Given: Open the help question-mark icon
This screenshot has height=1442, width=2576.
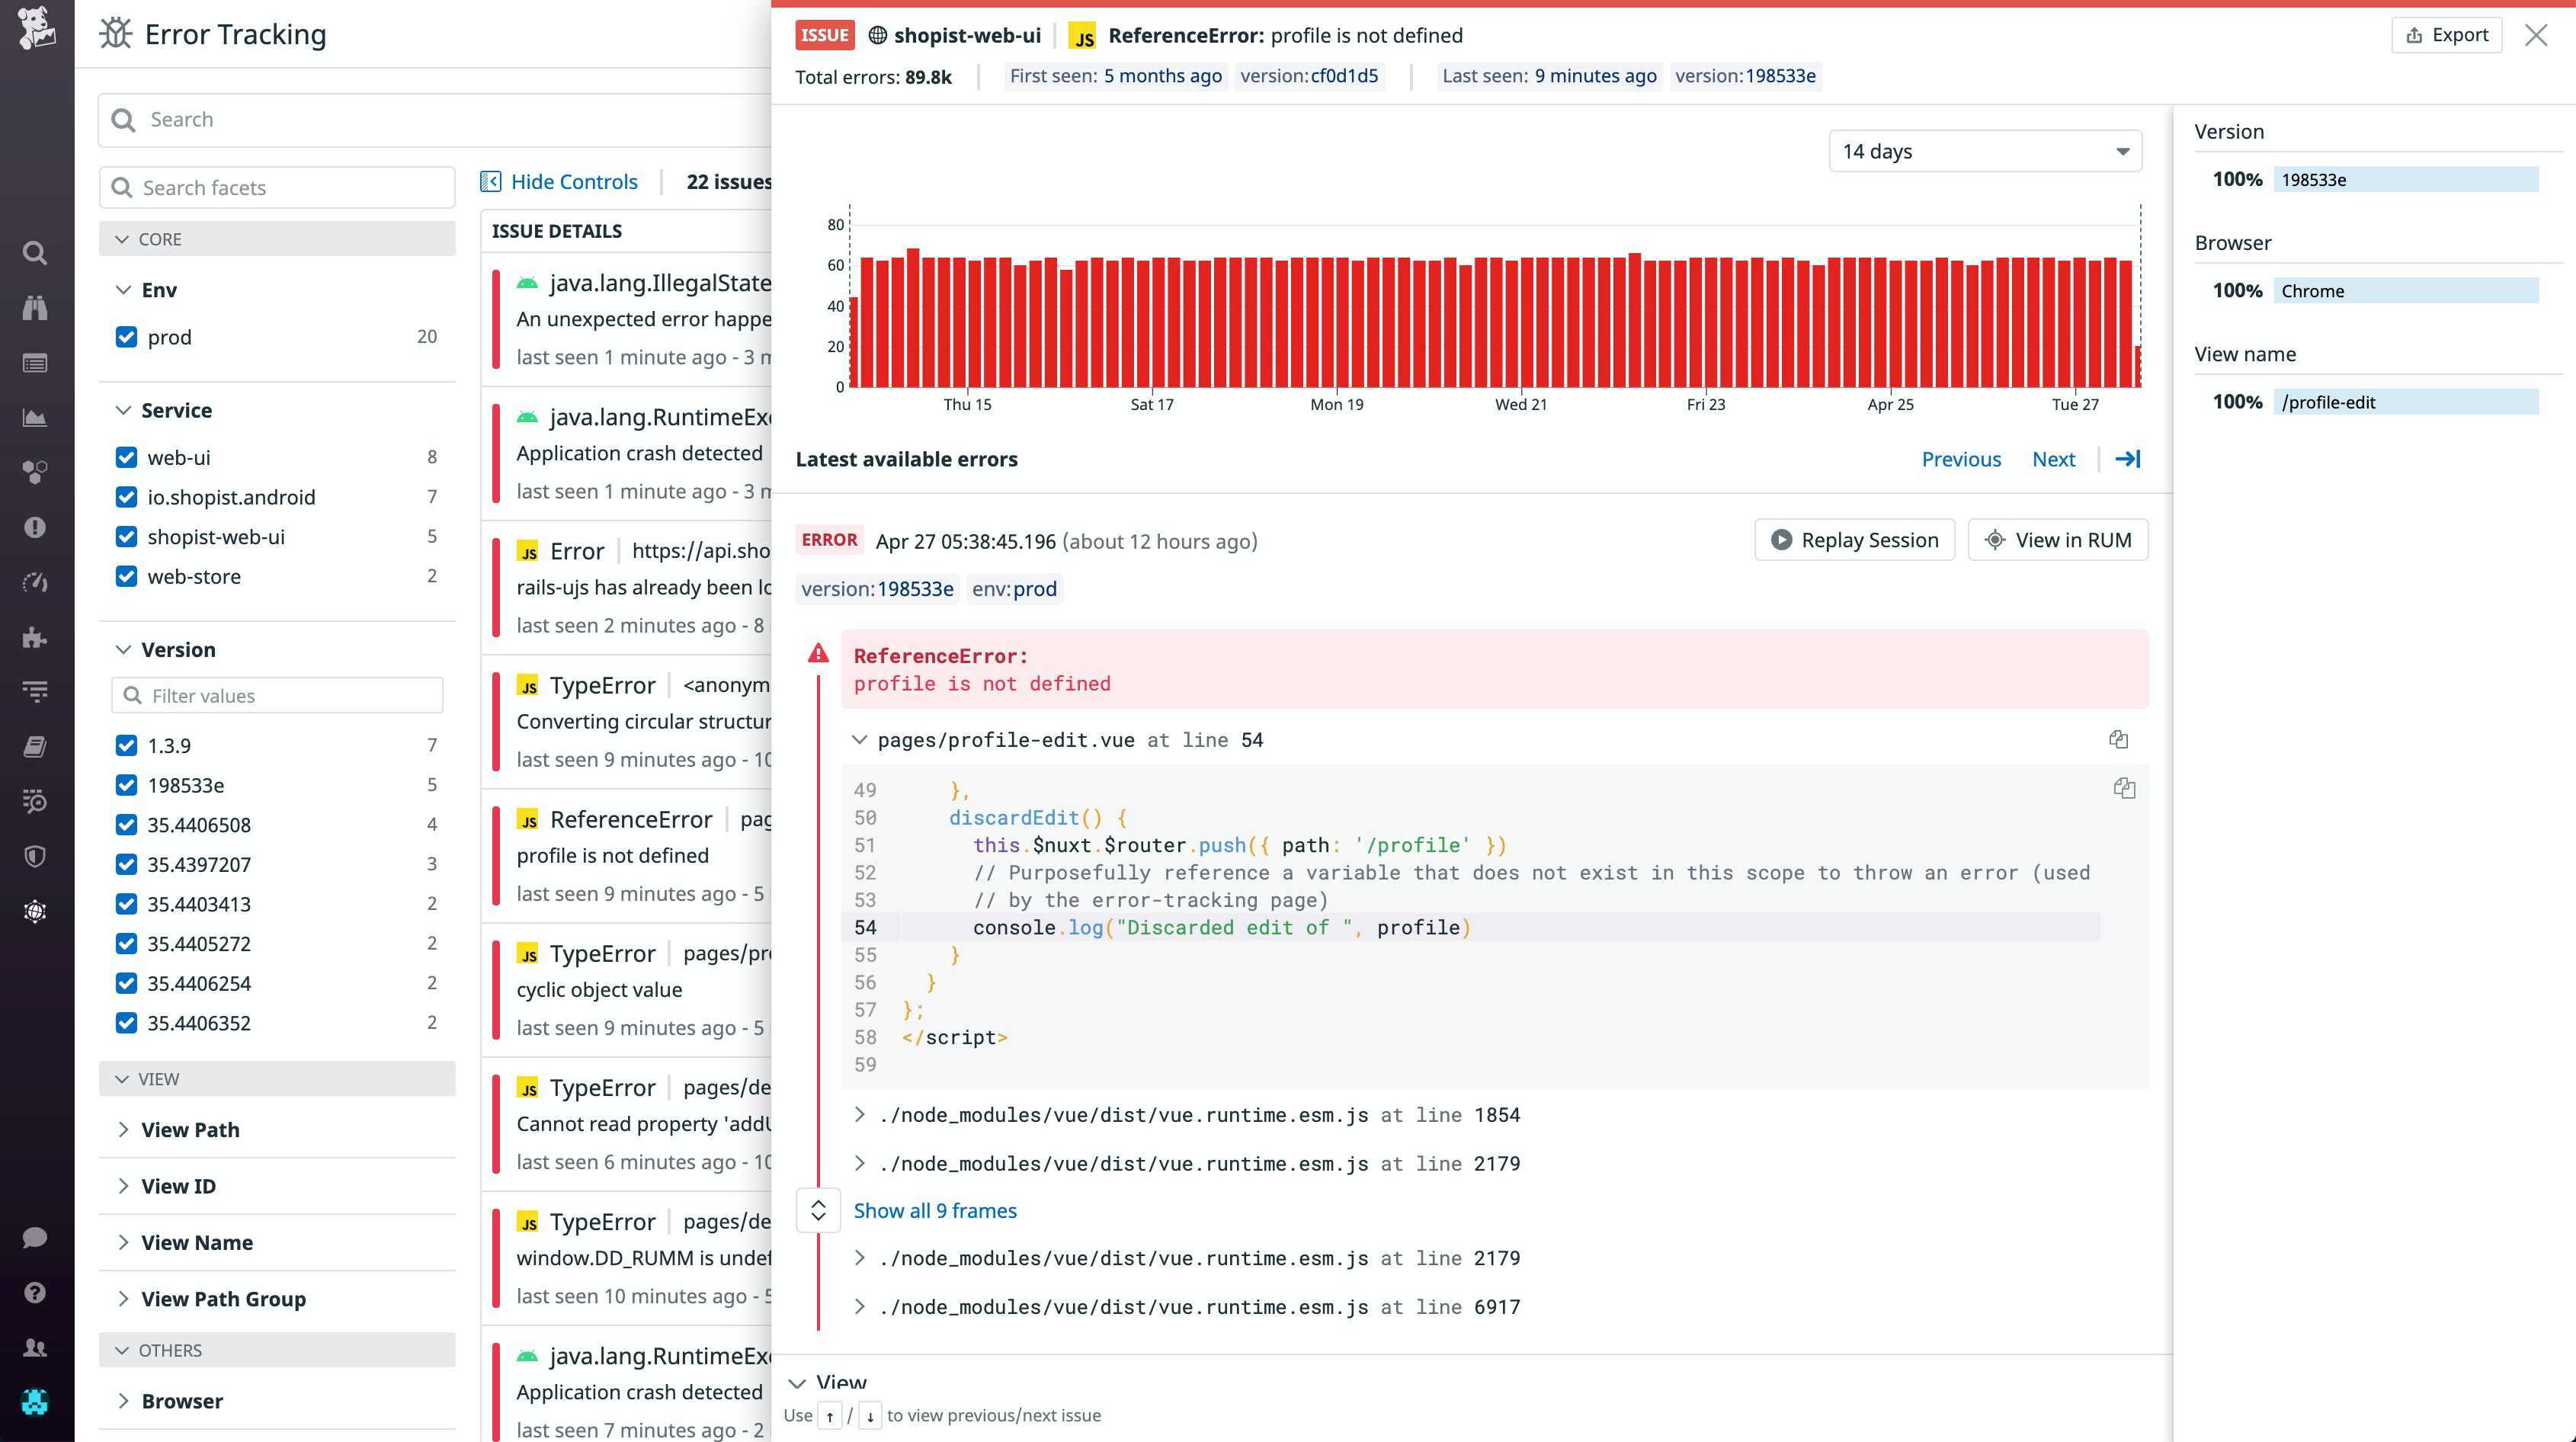Looking at the screenshot, I should [x=35, y=1292].
